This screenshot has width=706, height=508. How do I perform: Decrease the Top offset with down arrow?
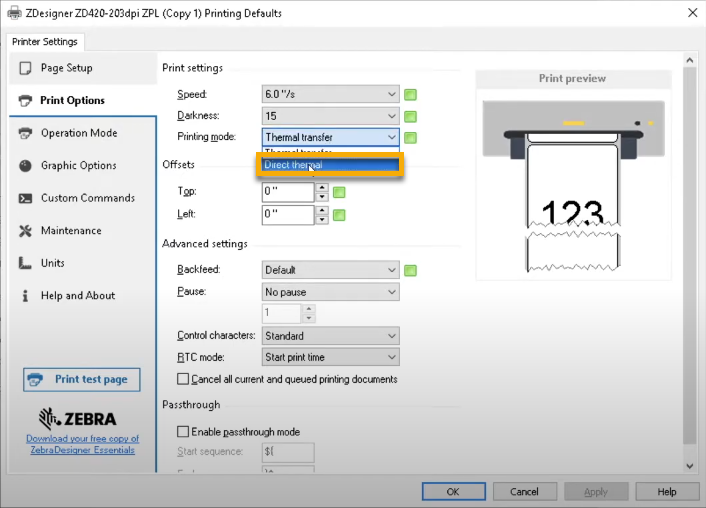pyautogui.click(x=321, y=197)
